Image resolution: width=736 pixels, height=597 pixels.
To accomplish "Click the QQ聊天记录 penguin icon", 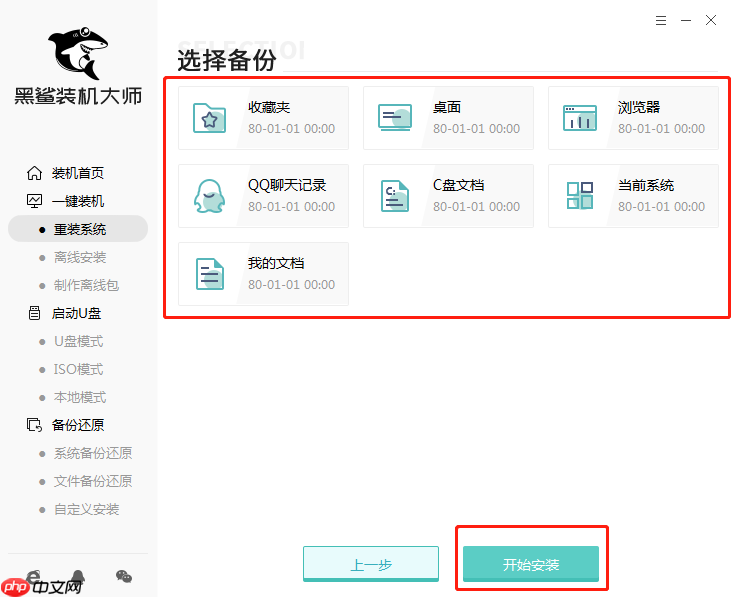I will 209,196.
